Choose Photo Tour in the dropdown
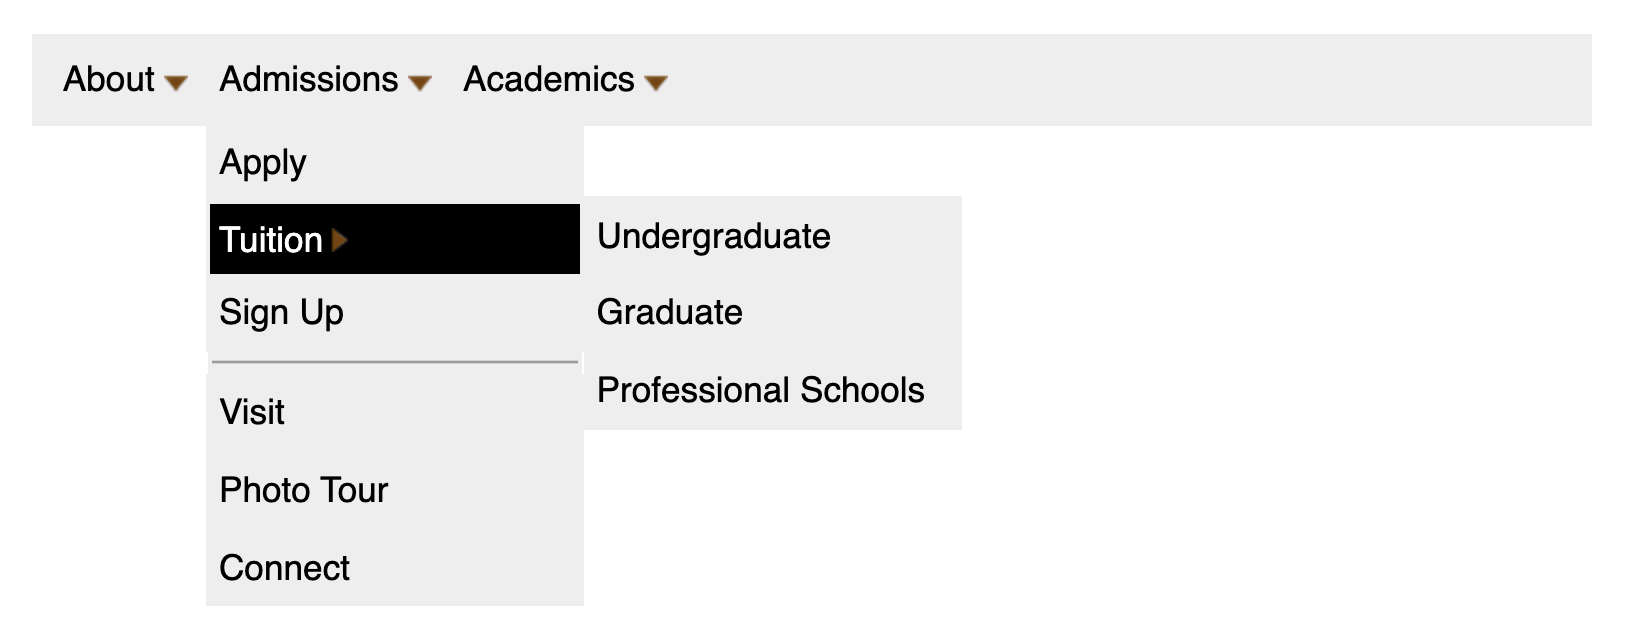Image resolution: width=1634 pixels, height=626 pixels. click(x=303, y=490)
